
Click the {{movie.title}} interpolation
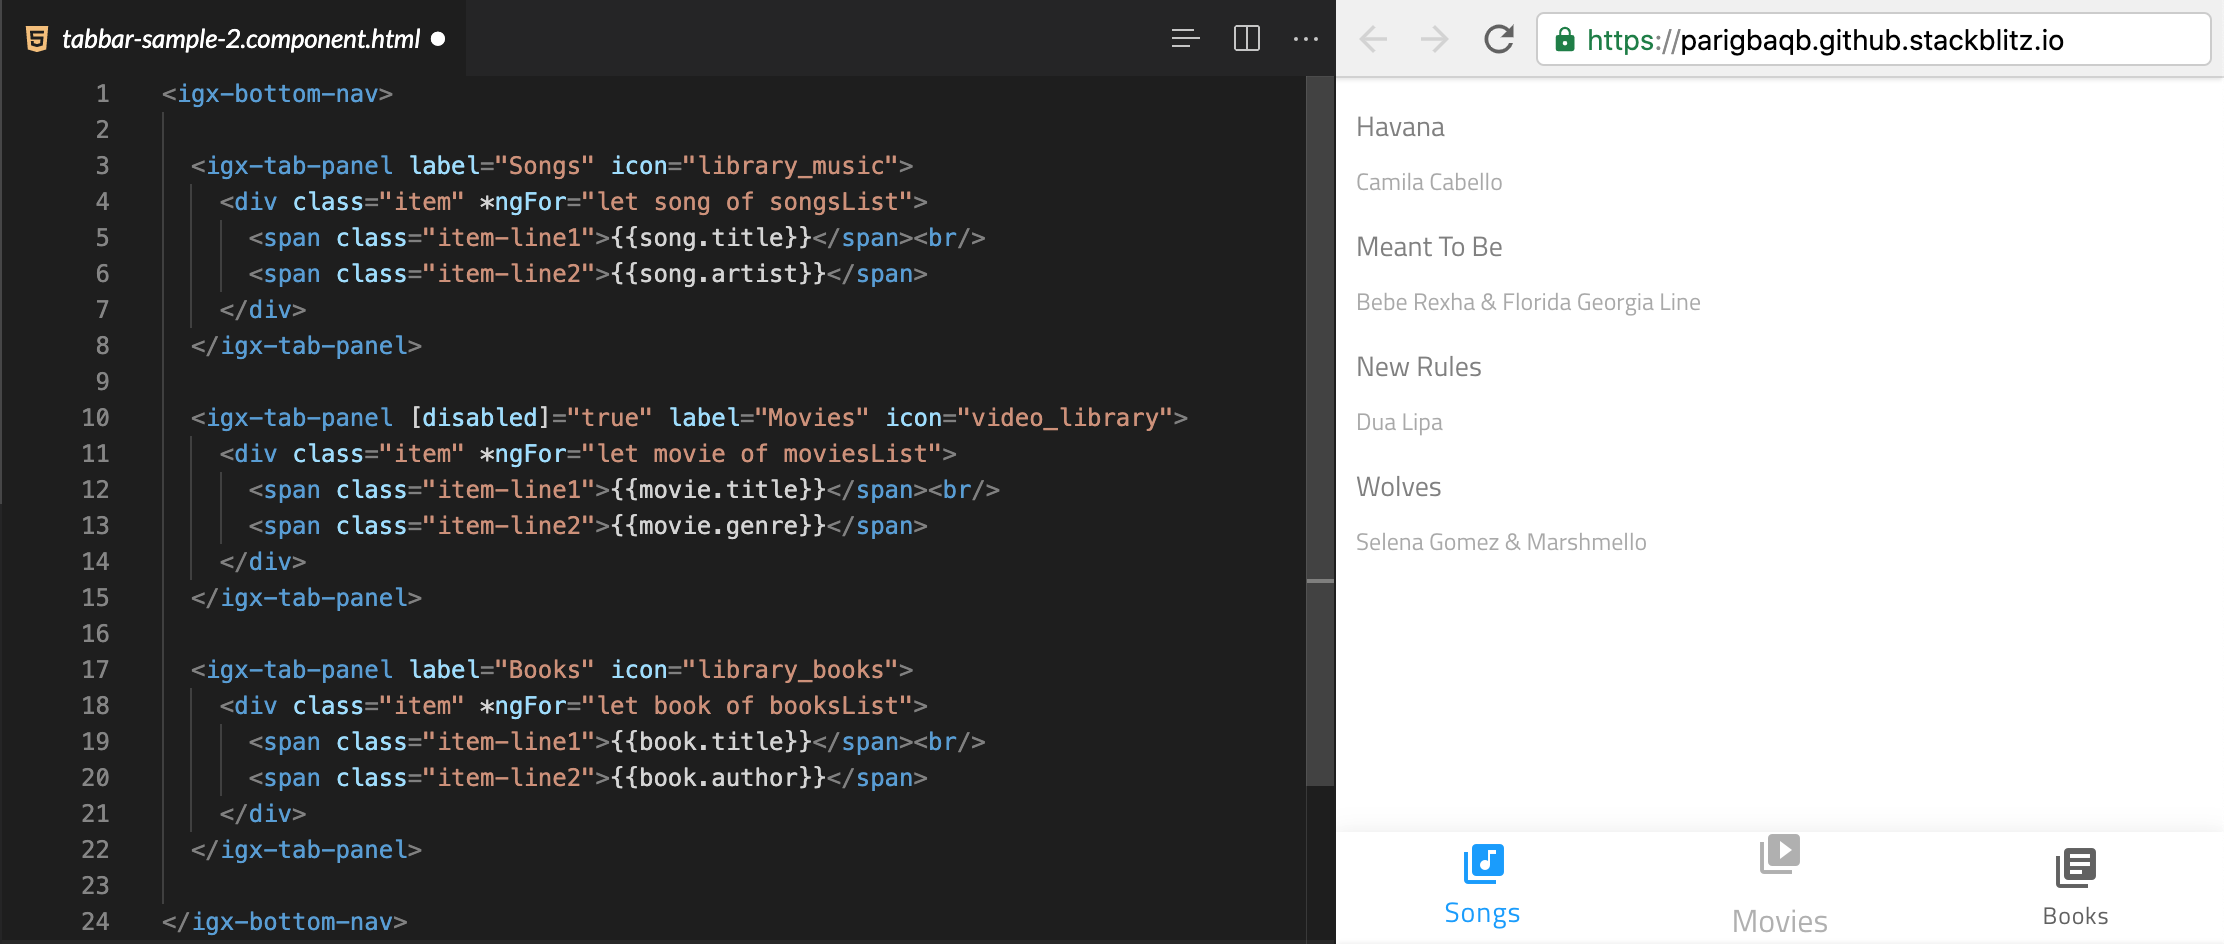[718, 490]
